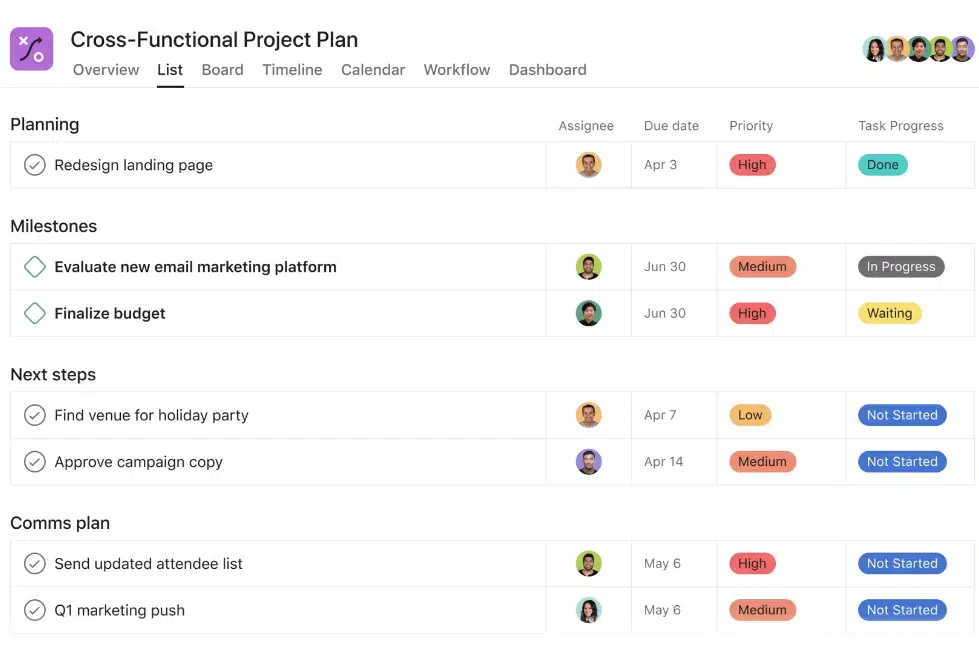Open the Approve campaign copy task name
Image resolution: width=979 pixels, height=663 pixels.
tap(138, 462)
